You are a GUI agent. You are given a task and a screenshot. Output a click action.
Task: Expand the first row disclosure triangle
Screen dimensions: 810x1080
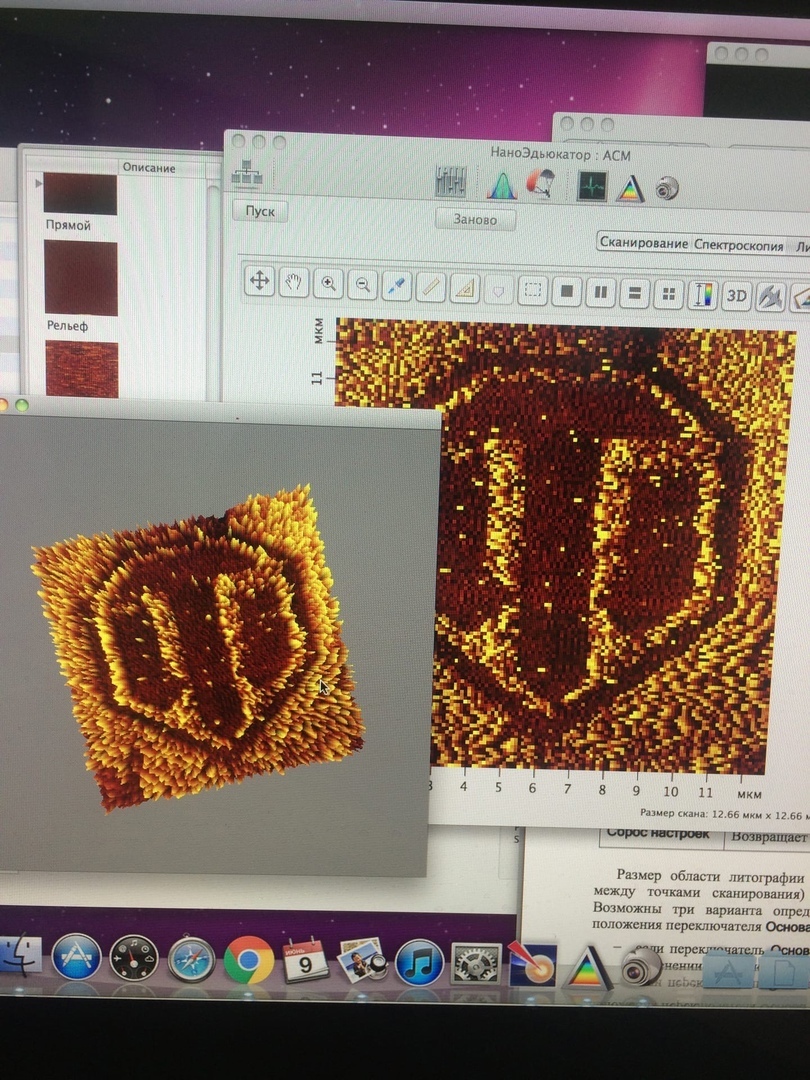[x=39, y=184]
